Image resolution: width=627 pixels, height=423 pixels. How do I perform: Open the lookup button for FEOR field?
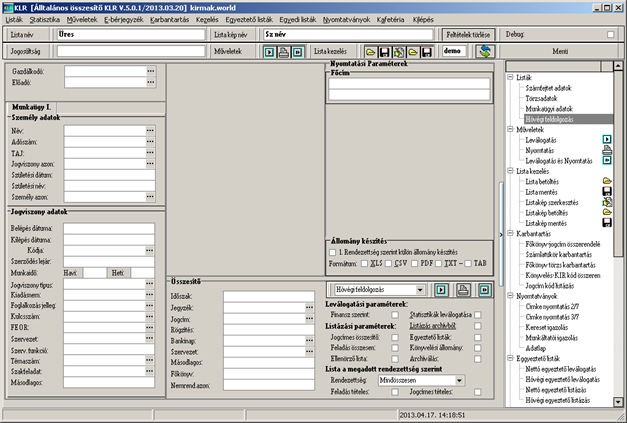(150, 327)
